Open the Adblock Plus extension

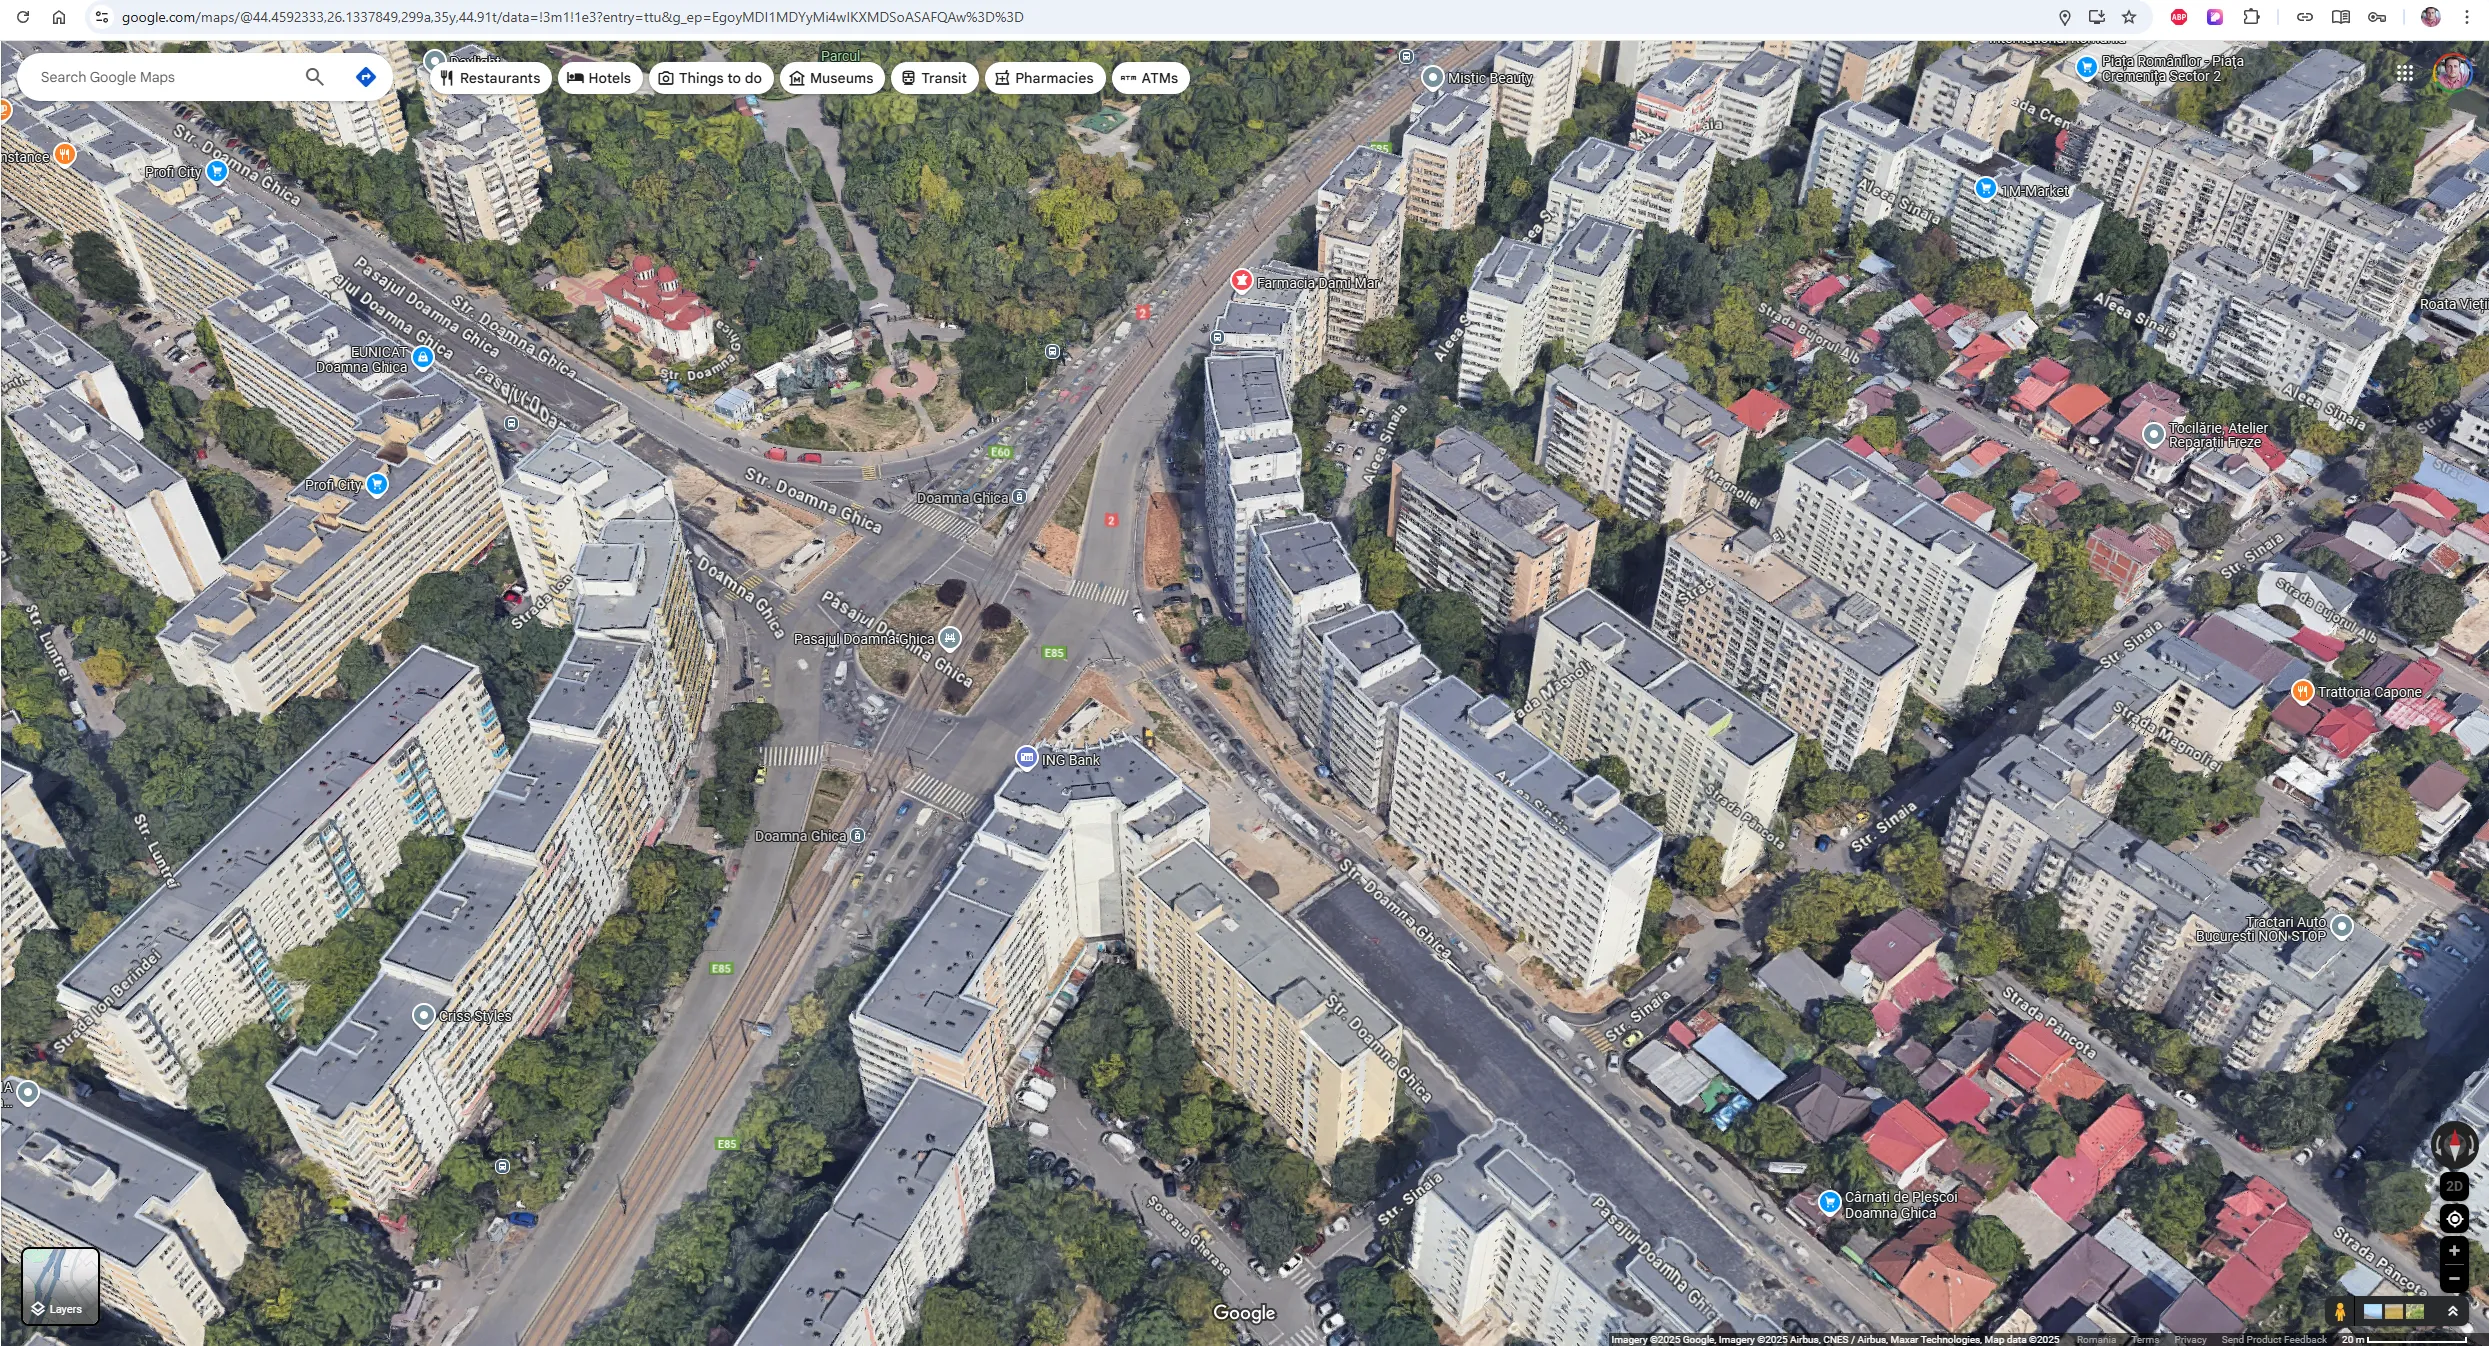[x=2179, y=17]
